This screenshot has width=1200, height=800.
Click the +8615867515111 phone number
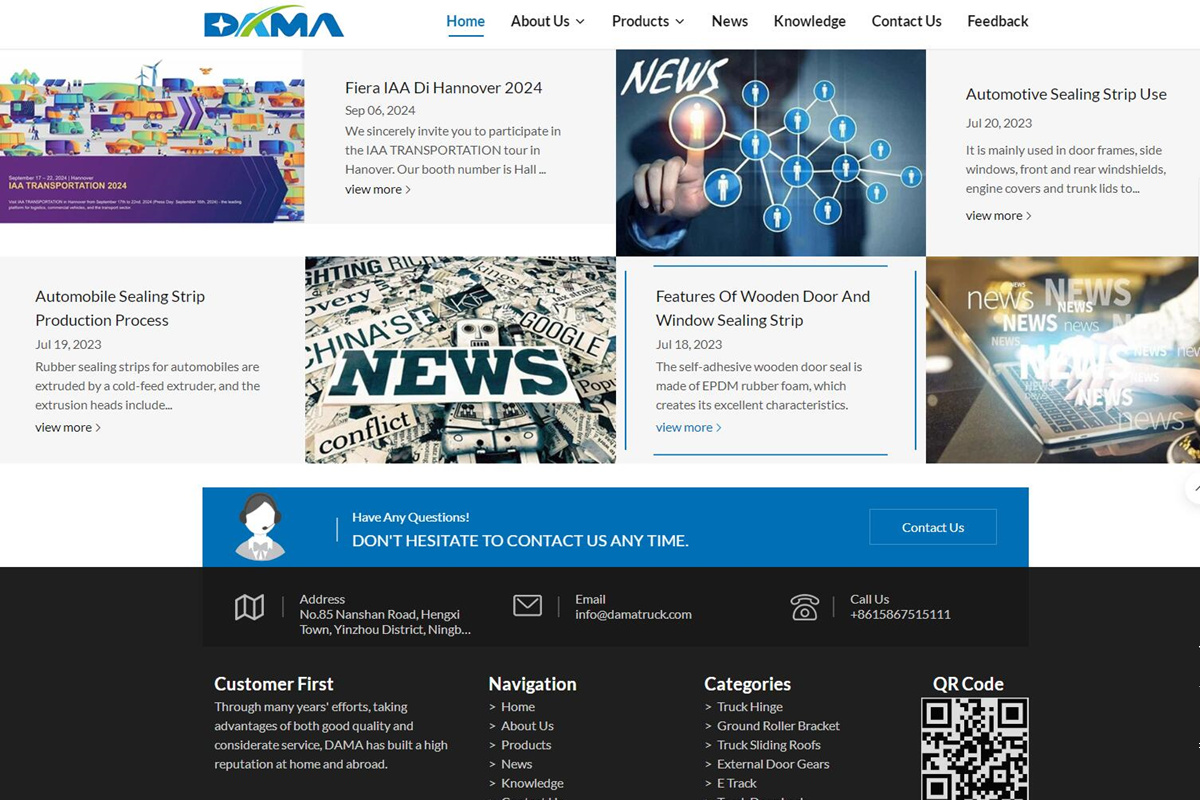tap(900, 614)
